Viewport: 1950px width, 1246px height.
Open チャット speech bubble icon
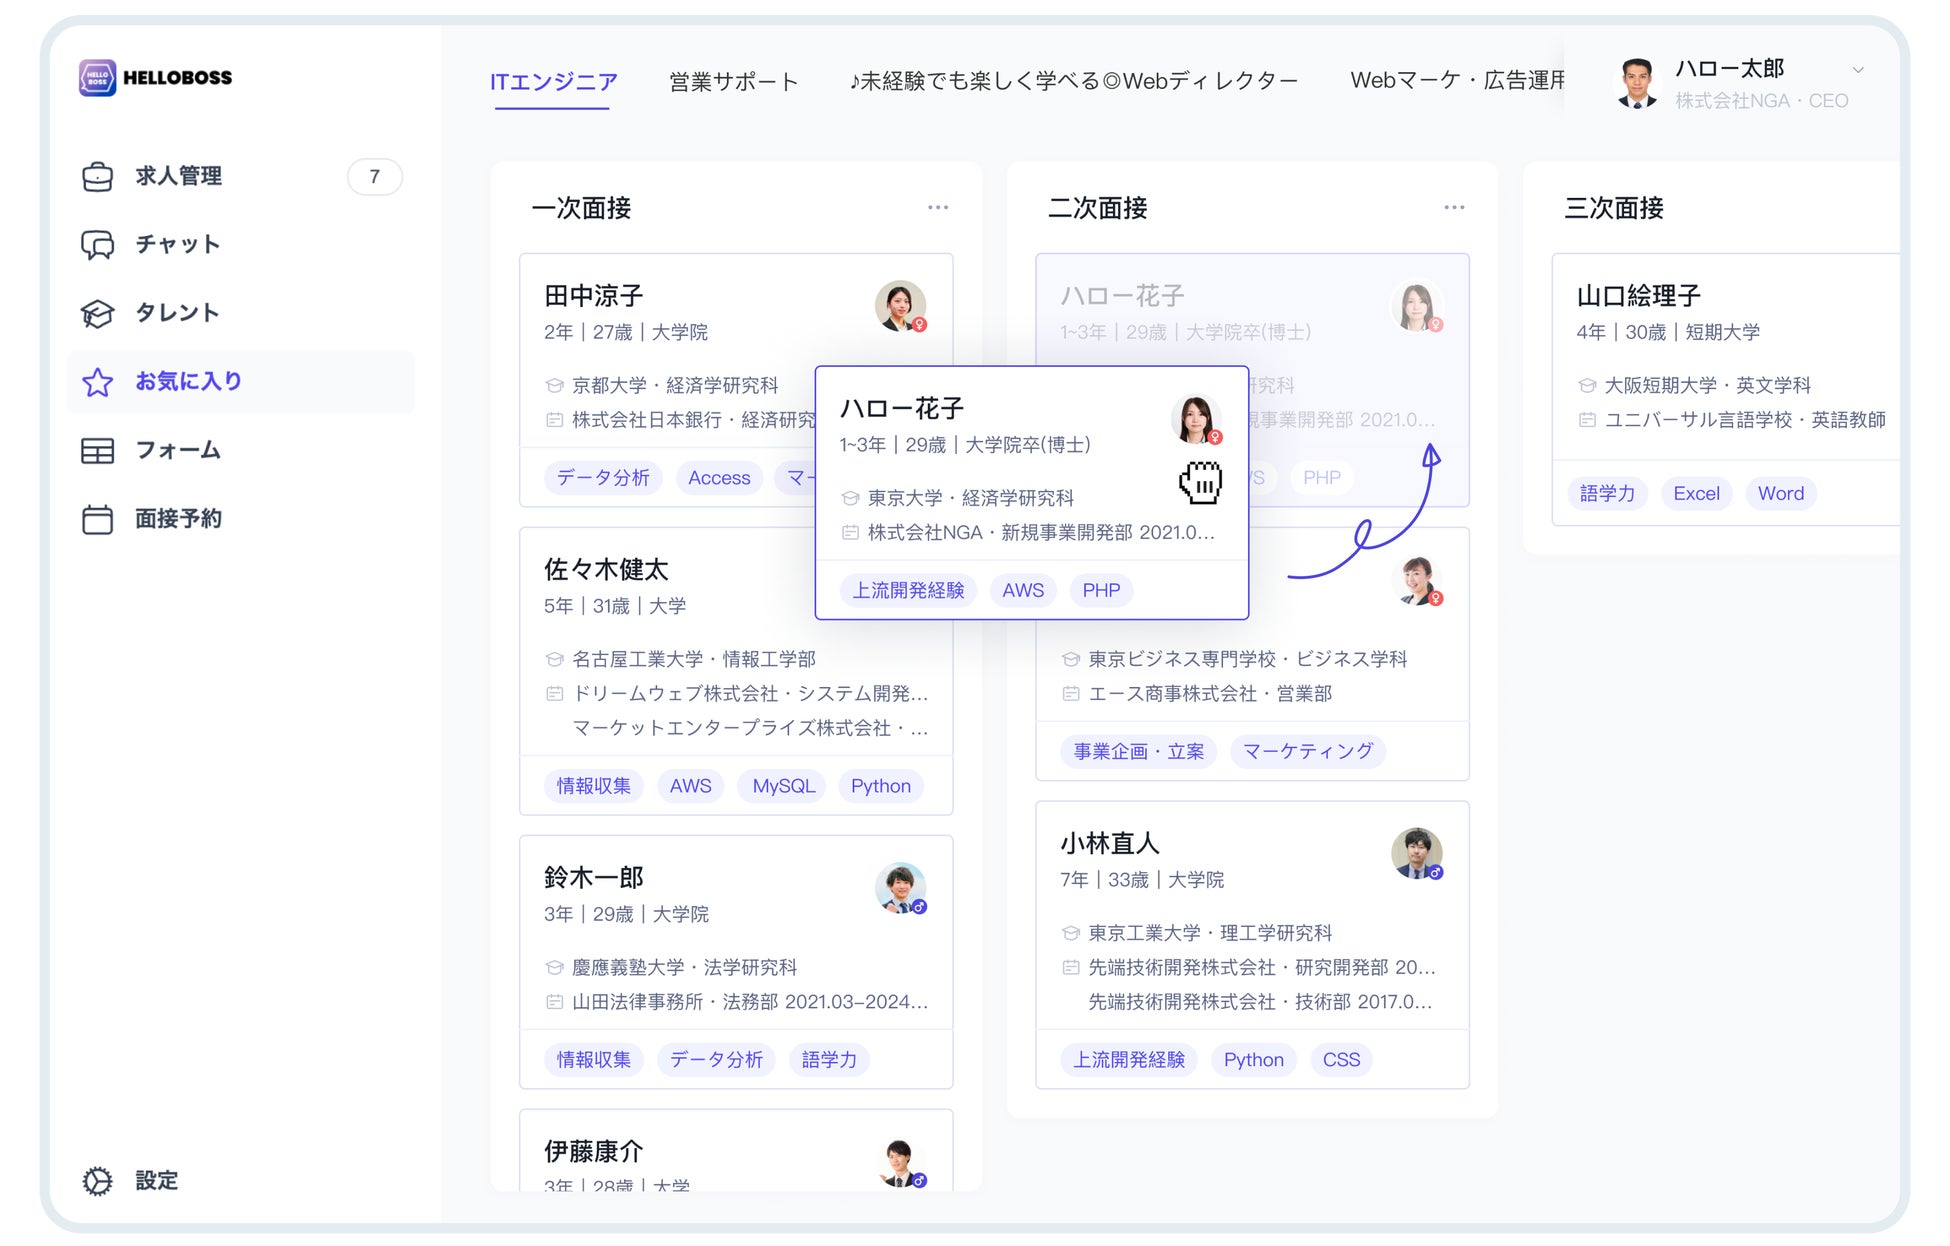(97, 244)
